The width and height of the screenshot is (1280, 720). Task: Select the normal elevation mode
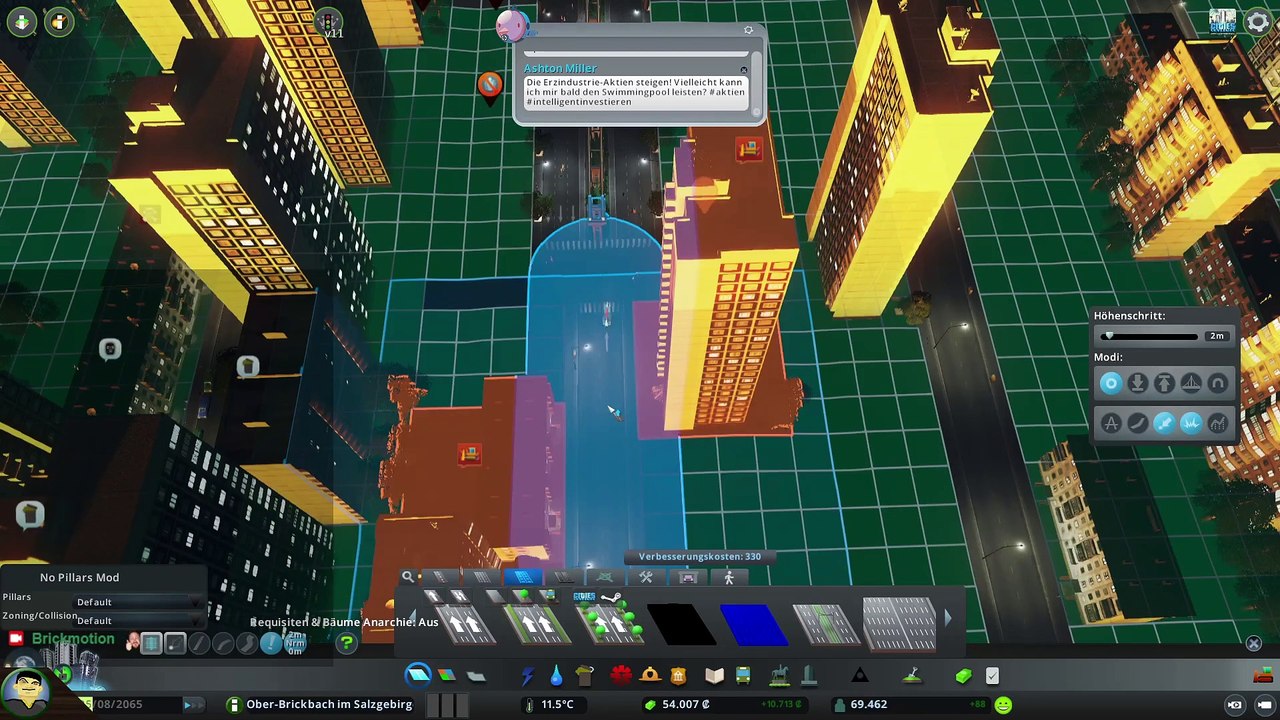click(x=1111, y=383)
